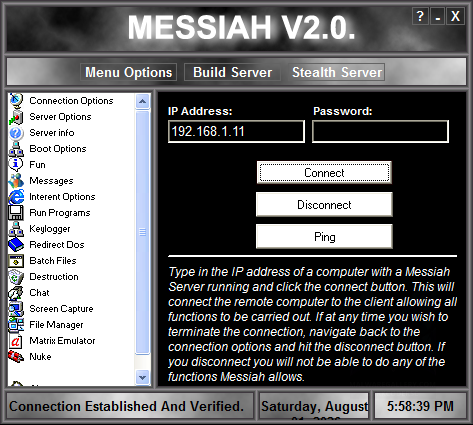
Task: Click the question mark help button
Action: click(420, 16)
